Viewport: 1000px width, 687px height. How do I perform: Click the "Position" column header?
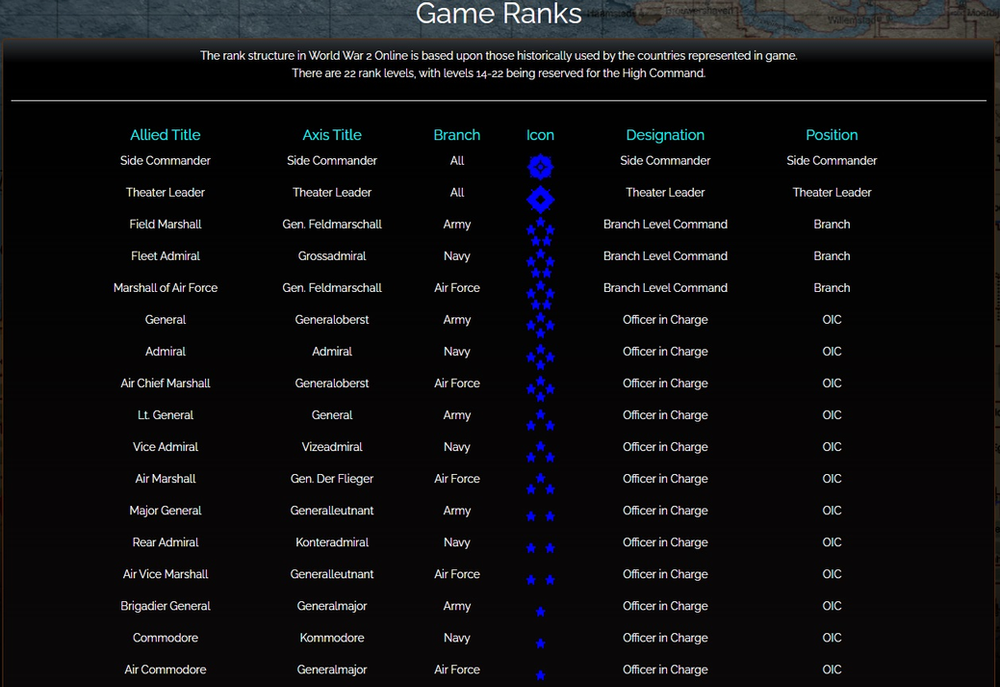(x=832, y=135)
